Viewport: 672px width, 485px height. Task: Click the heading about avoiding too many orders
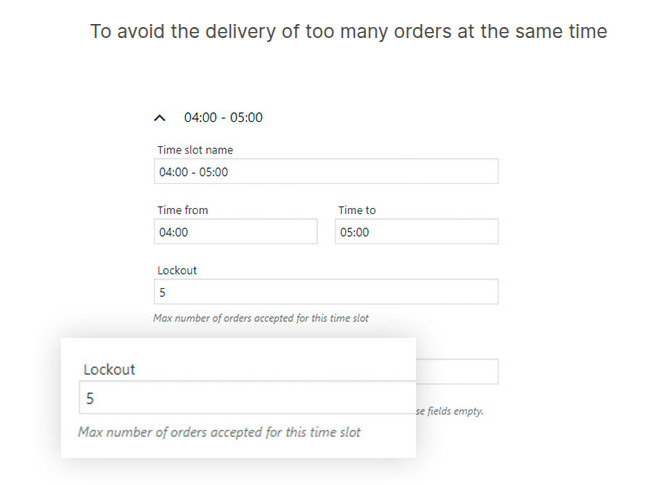click(348, 31)
